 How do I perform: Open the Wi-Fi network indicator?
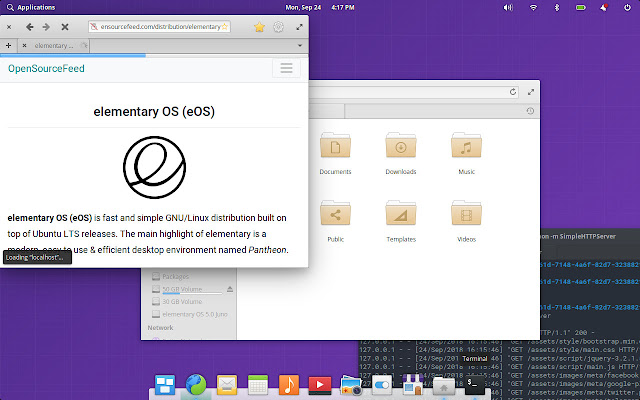(533, 7)
